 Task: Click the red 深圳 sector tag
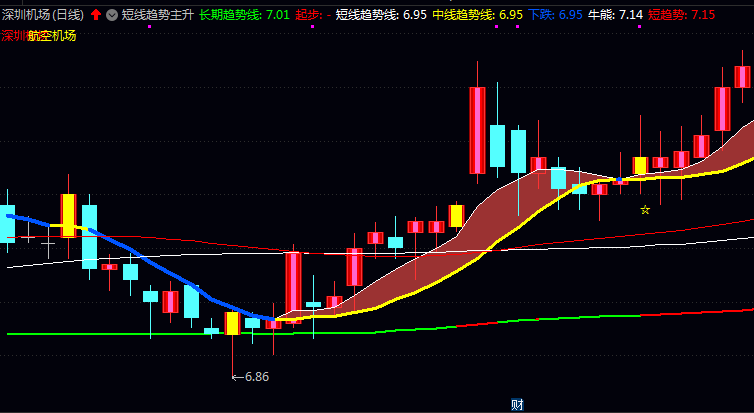tap(14, 35)
